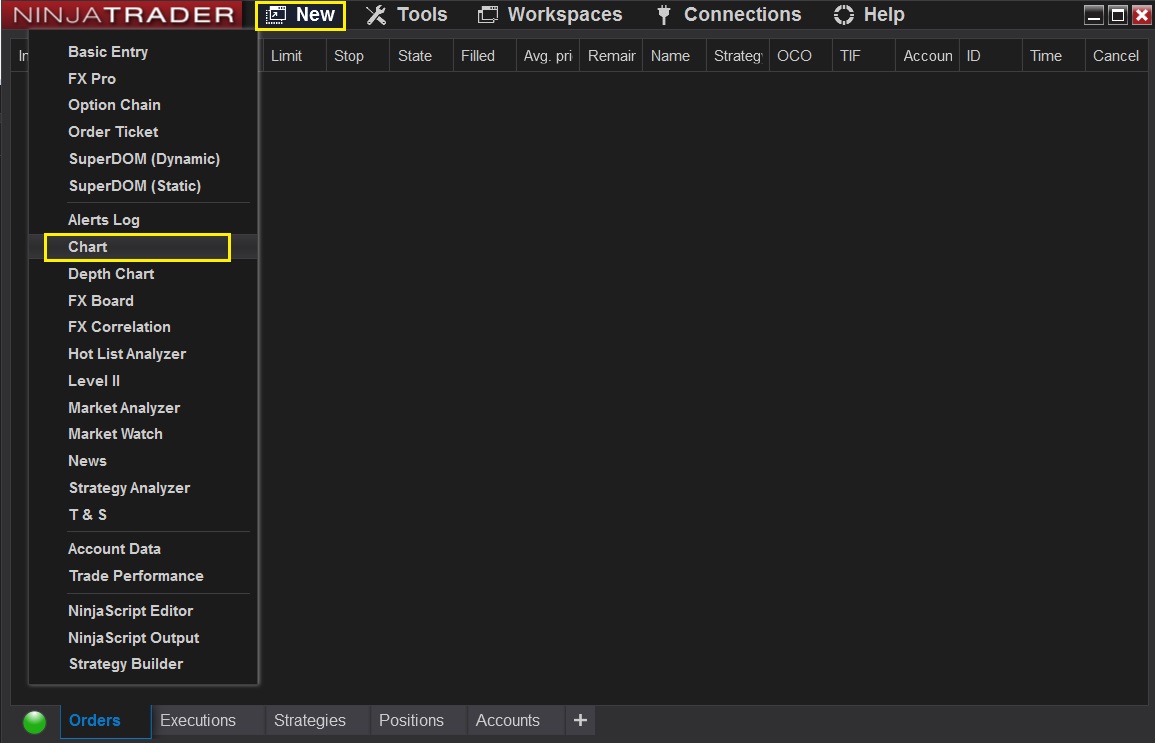Open Market Watch window

click(116, 434)
